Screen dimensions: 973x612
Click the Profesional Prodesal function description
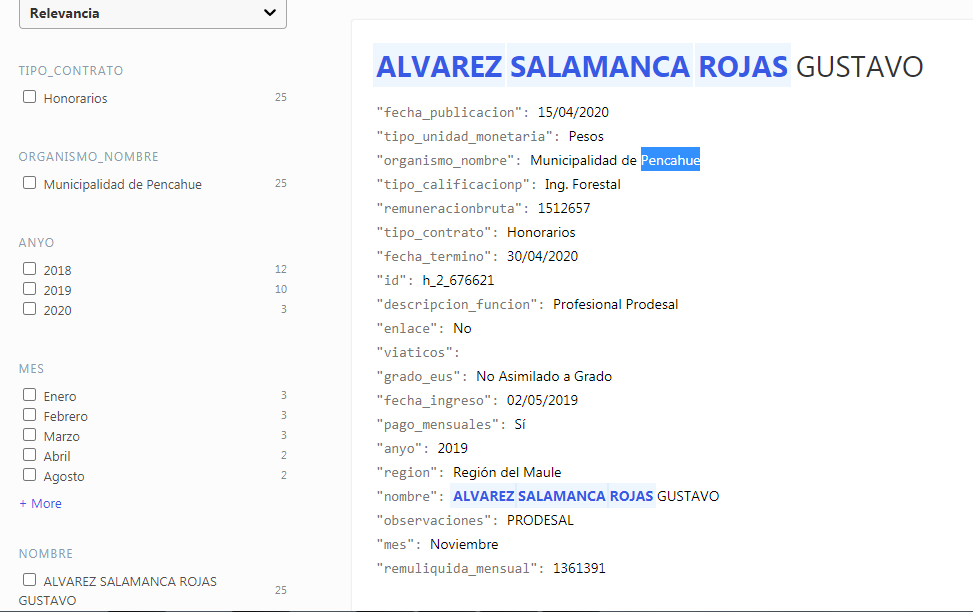[616, 305]
